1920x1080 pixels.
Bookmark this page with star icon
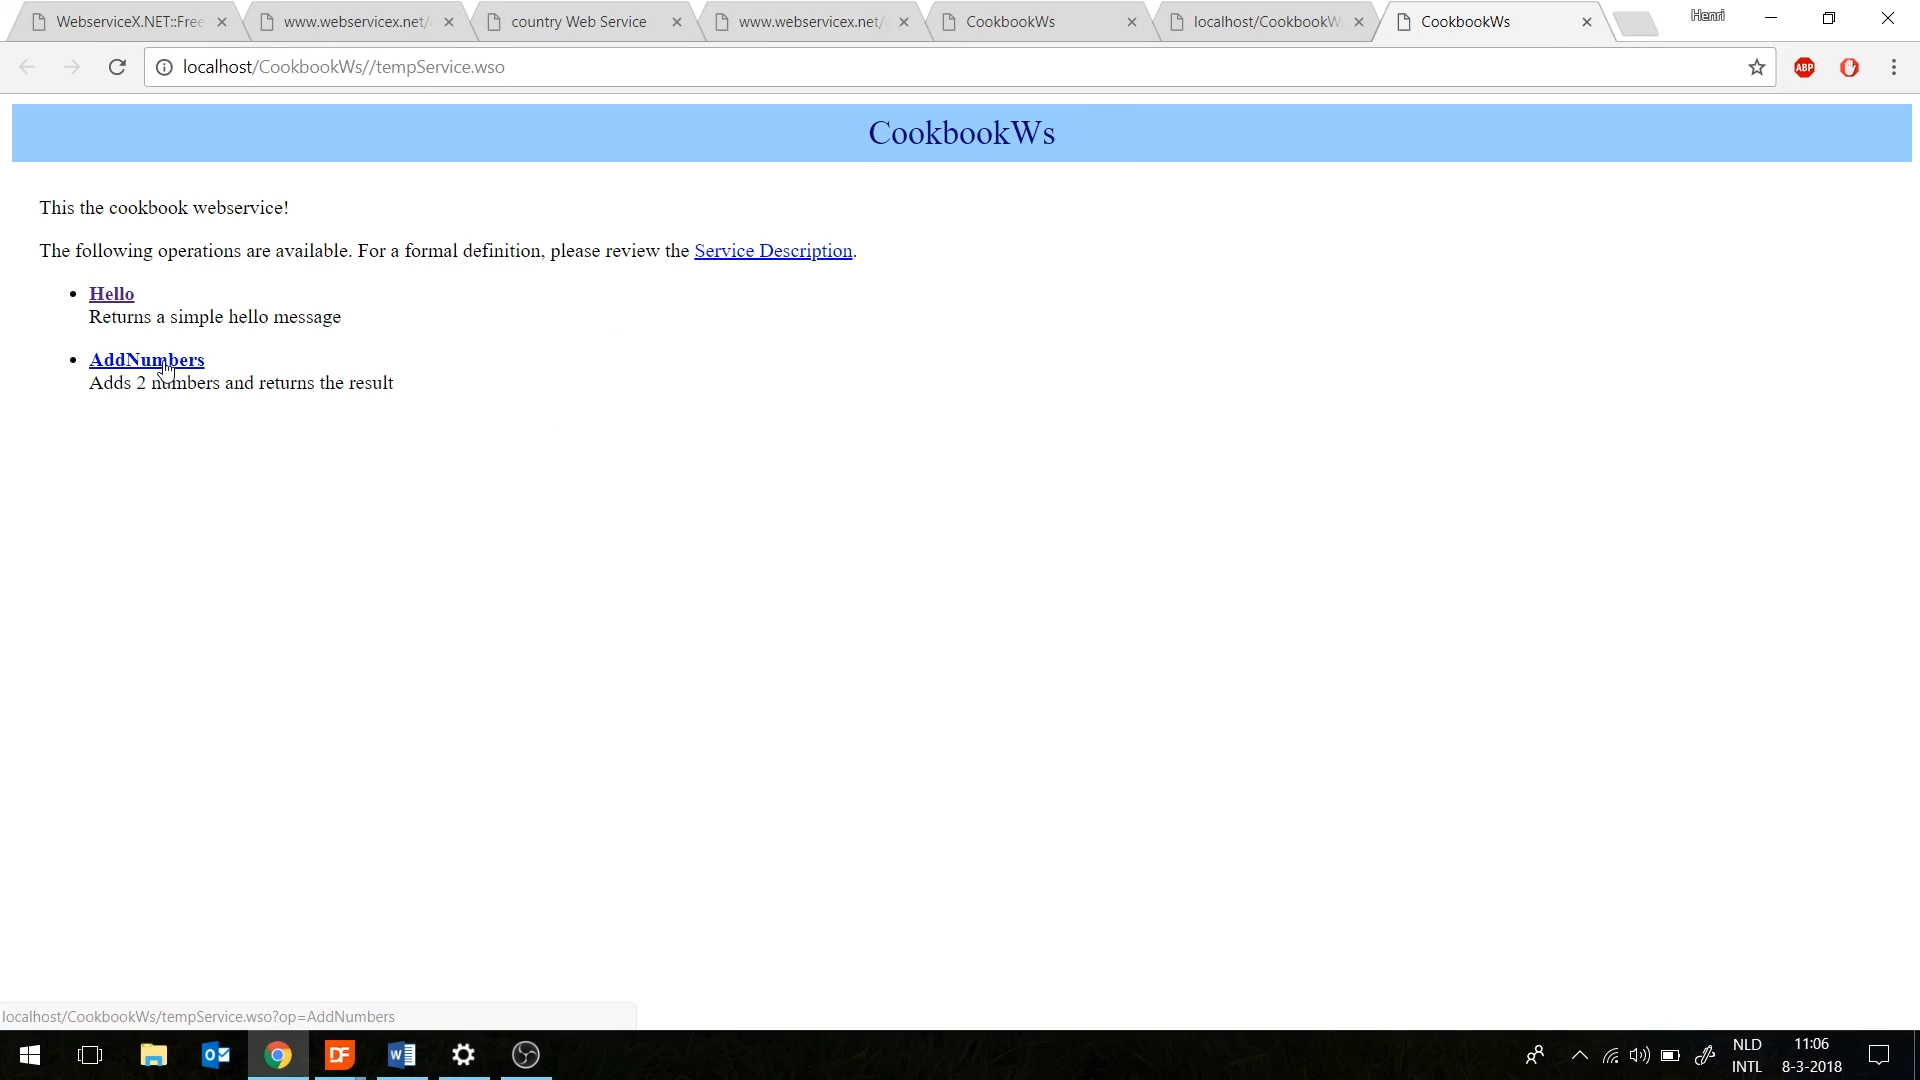click(1756, 67)
